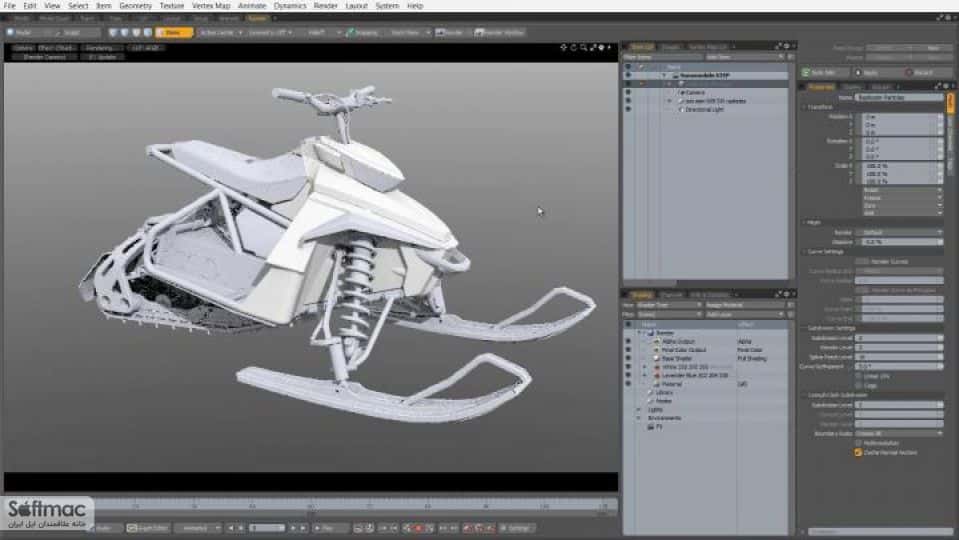
Task: Click the Assign Material button
Action: (744, 305)
